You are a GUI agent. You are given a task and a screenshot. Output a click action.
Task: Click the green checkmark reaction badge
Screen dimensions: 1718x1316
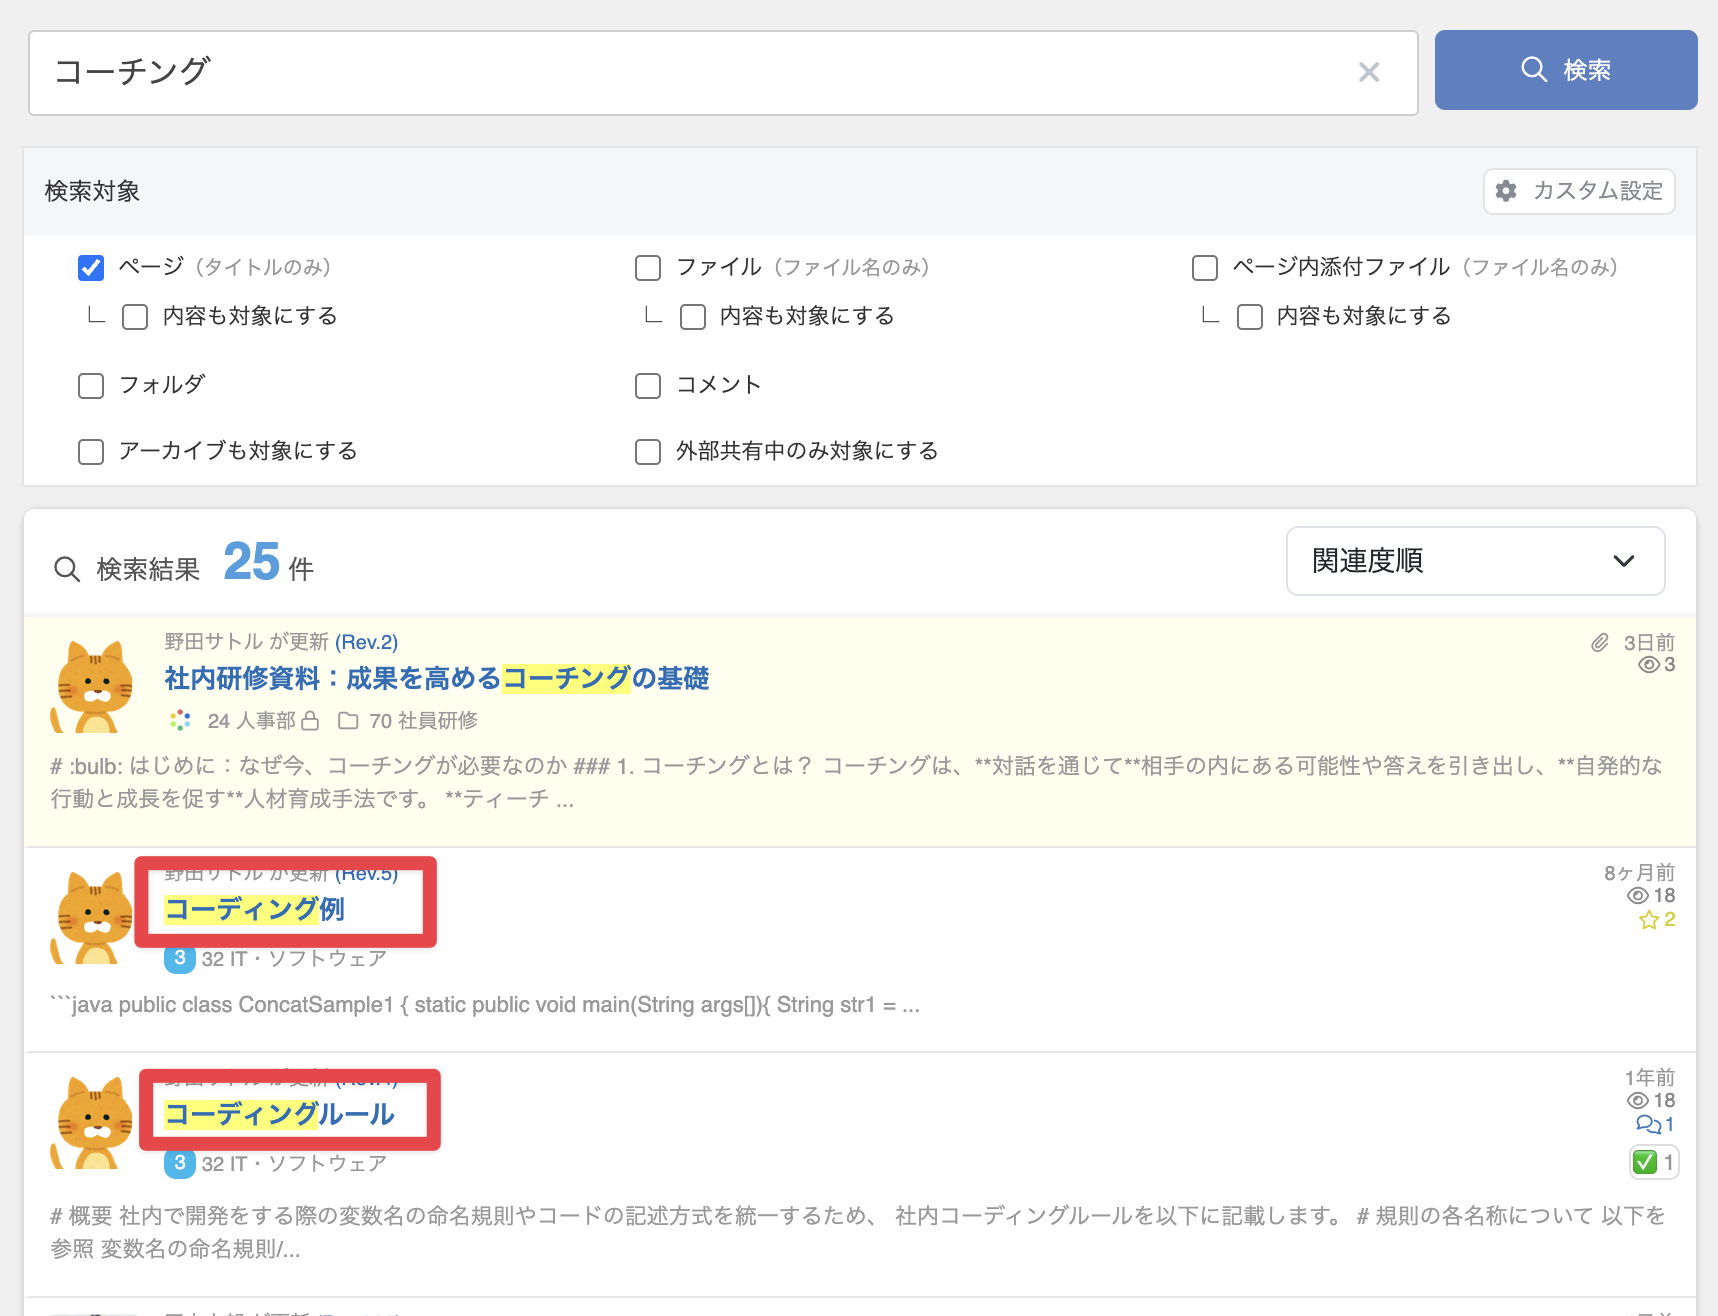pos(1645,1162)
